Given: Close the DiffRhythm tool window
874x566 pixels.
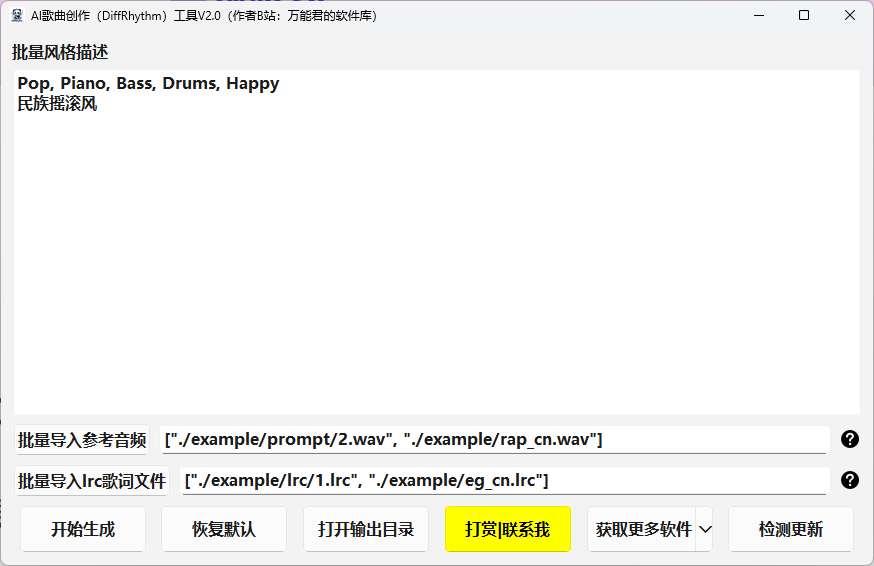Looking at the screenshot, I should (849, 16).
